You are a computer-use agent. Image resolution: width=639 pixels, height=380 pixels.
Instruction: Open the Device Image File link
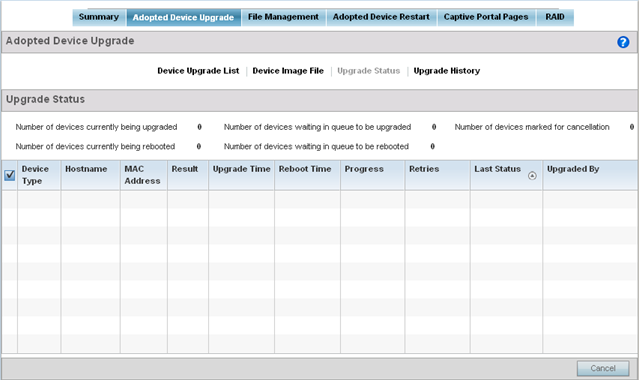pos(288,71)
